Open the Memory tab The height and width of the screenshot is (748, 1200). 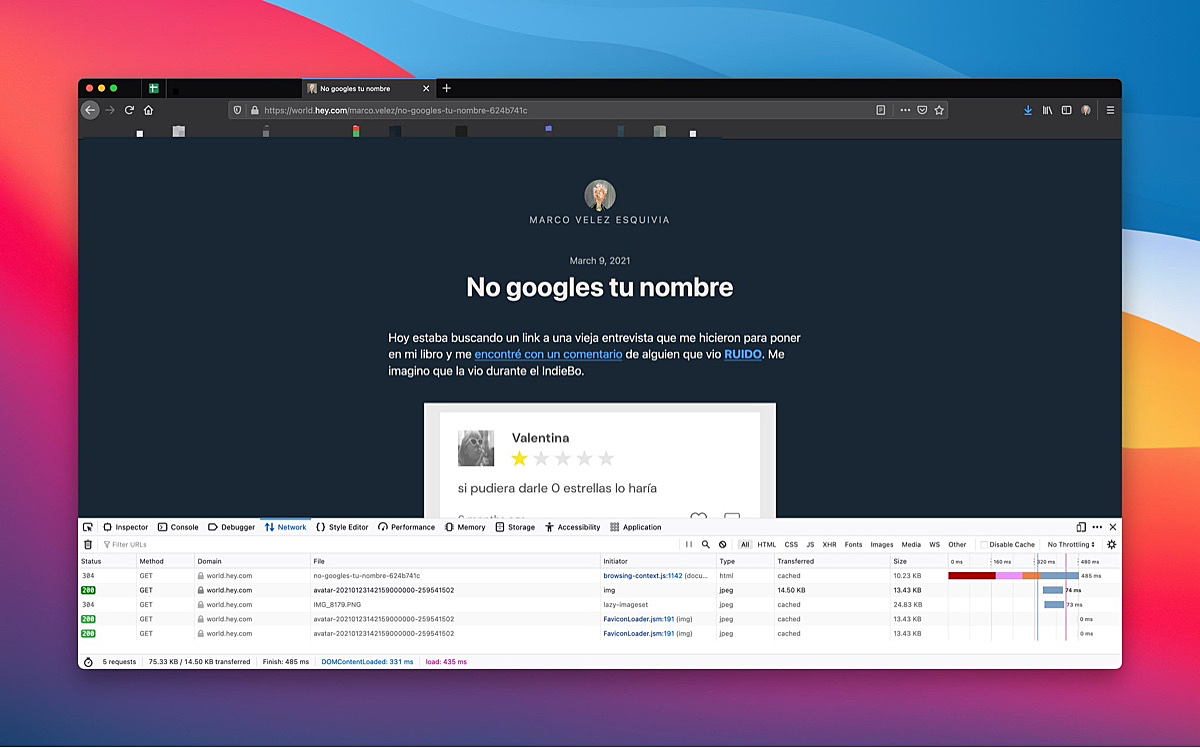465,527
